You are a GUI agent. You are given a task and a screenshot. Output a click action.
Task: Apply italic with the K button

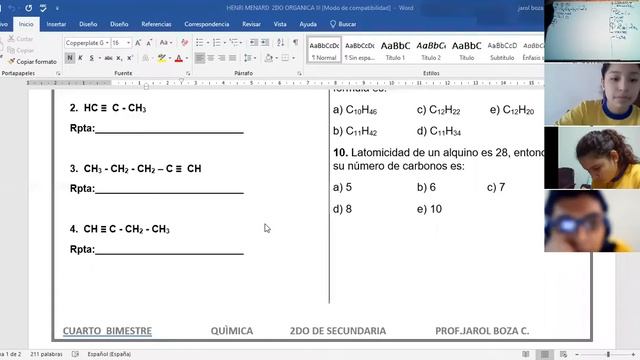[x=80, y=58]
